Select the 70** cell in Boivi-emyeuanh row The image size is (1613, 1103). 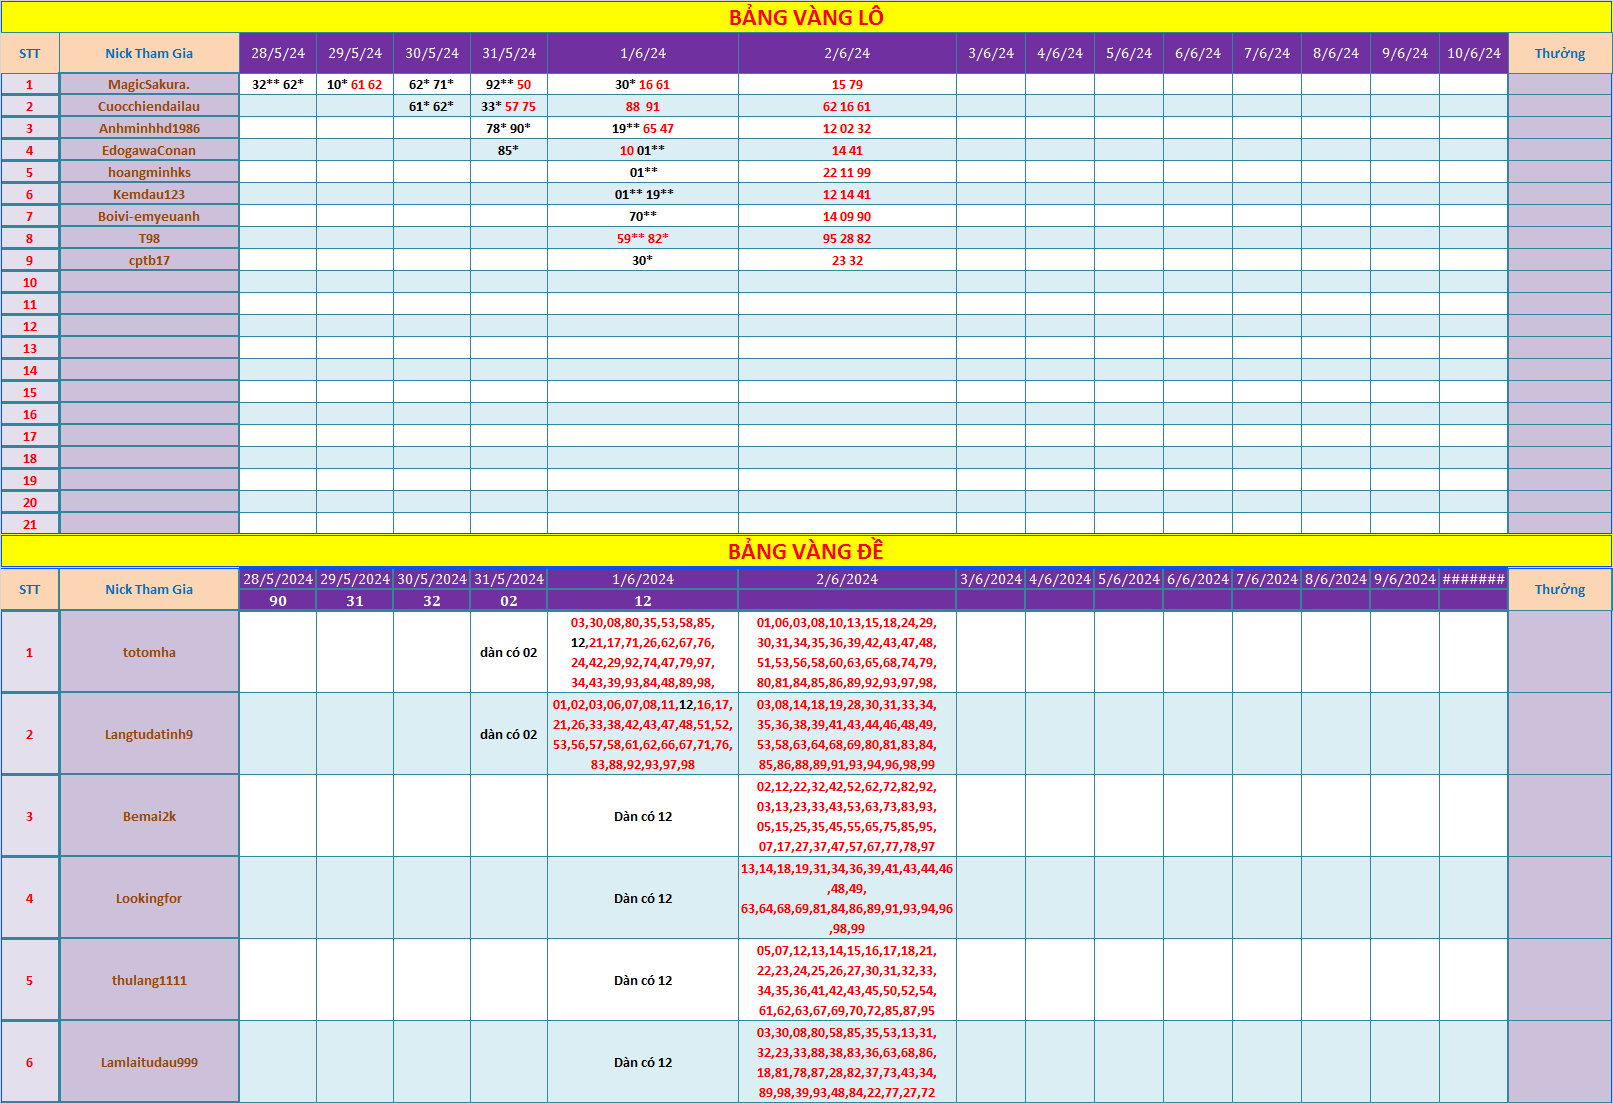coord(643,216)
